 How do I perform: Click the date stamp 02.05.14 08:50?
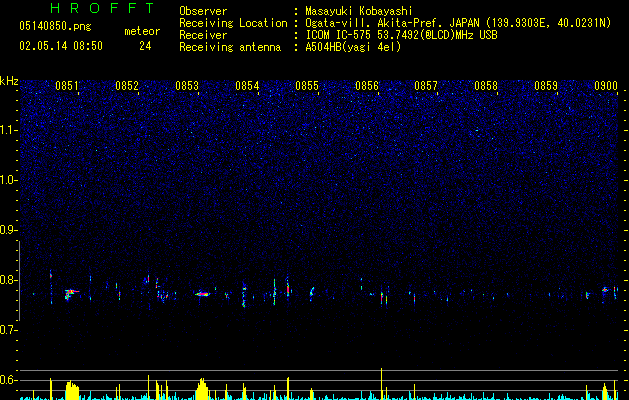click(x=61, y=46)
